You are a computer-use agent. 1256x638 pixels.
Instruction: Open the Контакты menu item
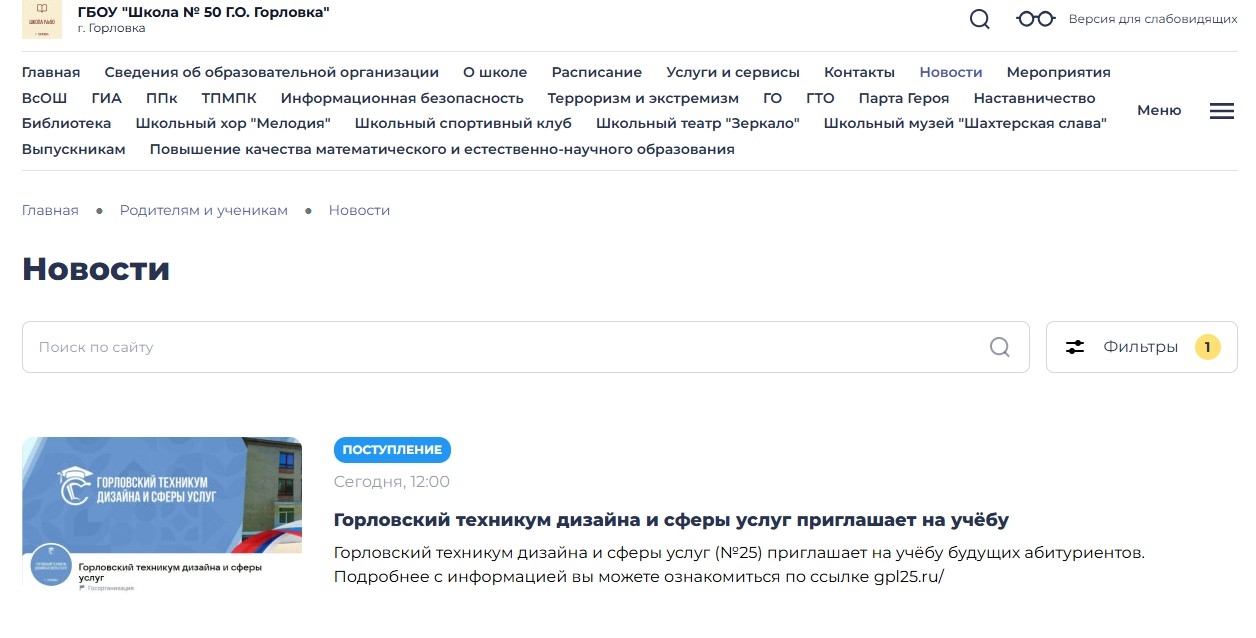(x=859, y=72)
